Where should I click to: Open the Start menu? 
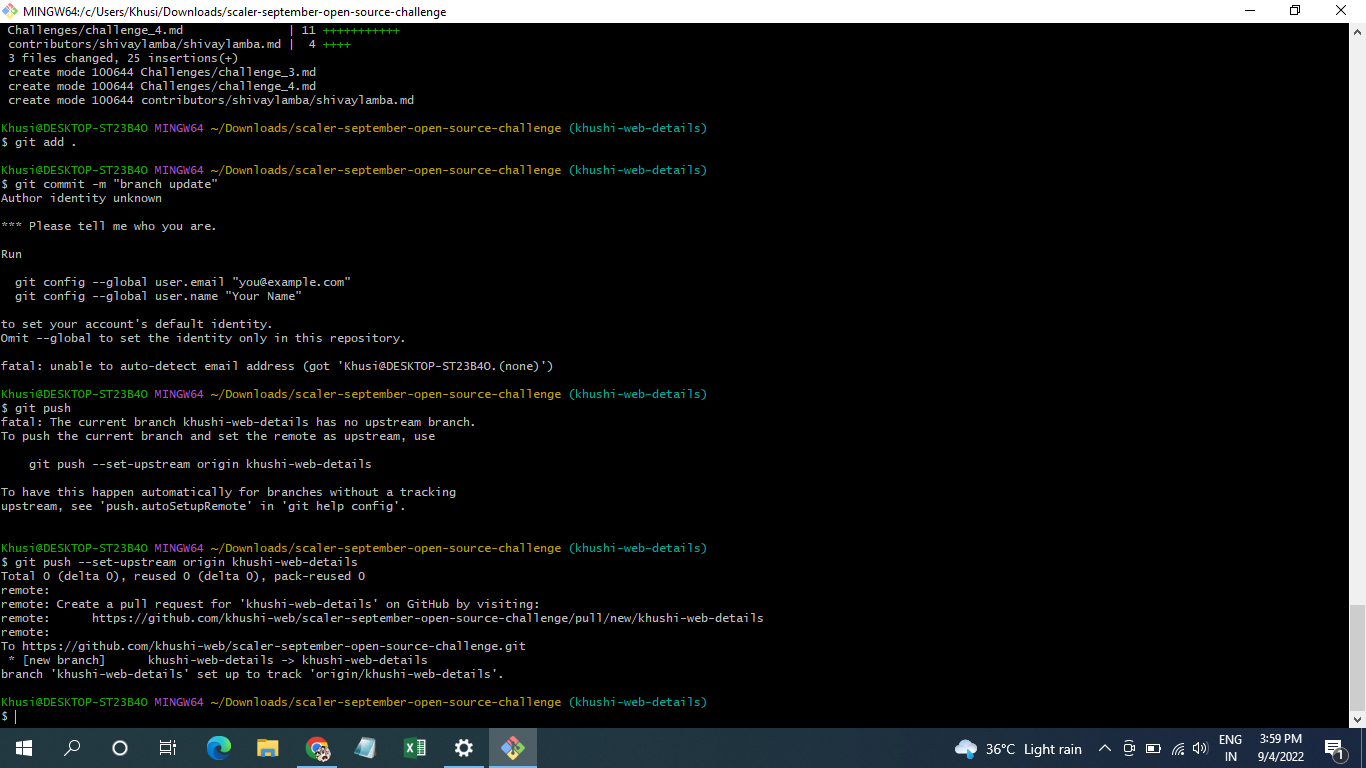[x=22, y=747]
